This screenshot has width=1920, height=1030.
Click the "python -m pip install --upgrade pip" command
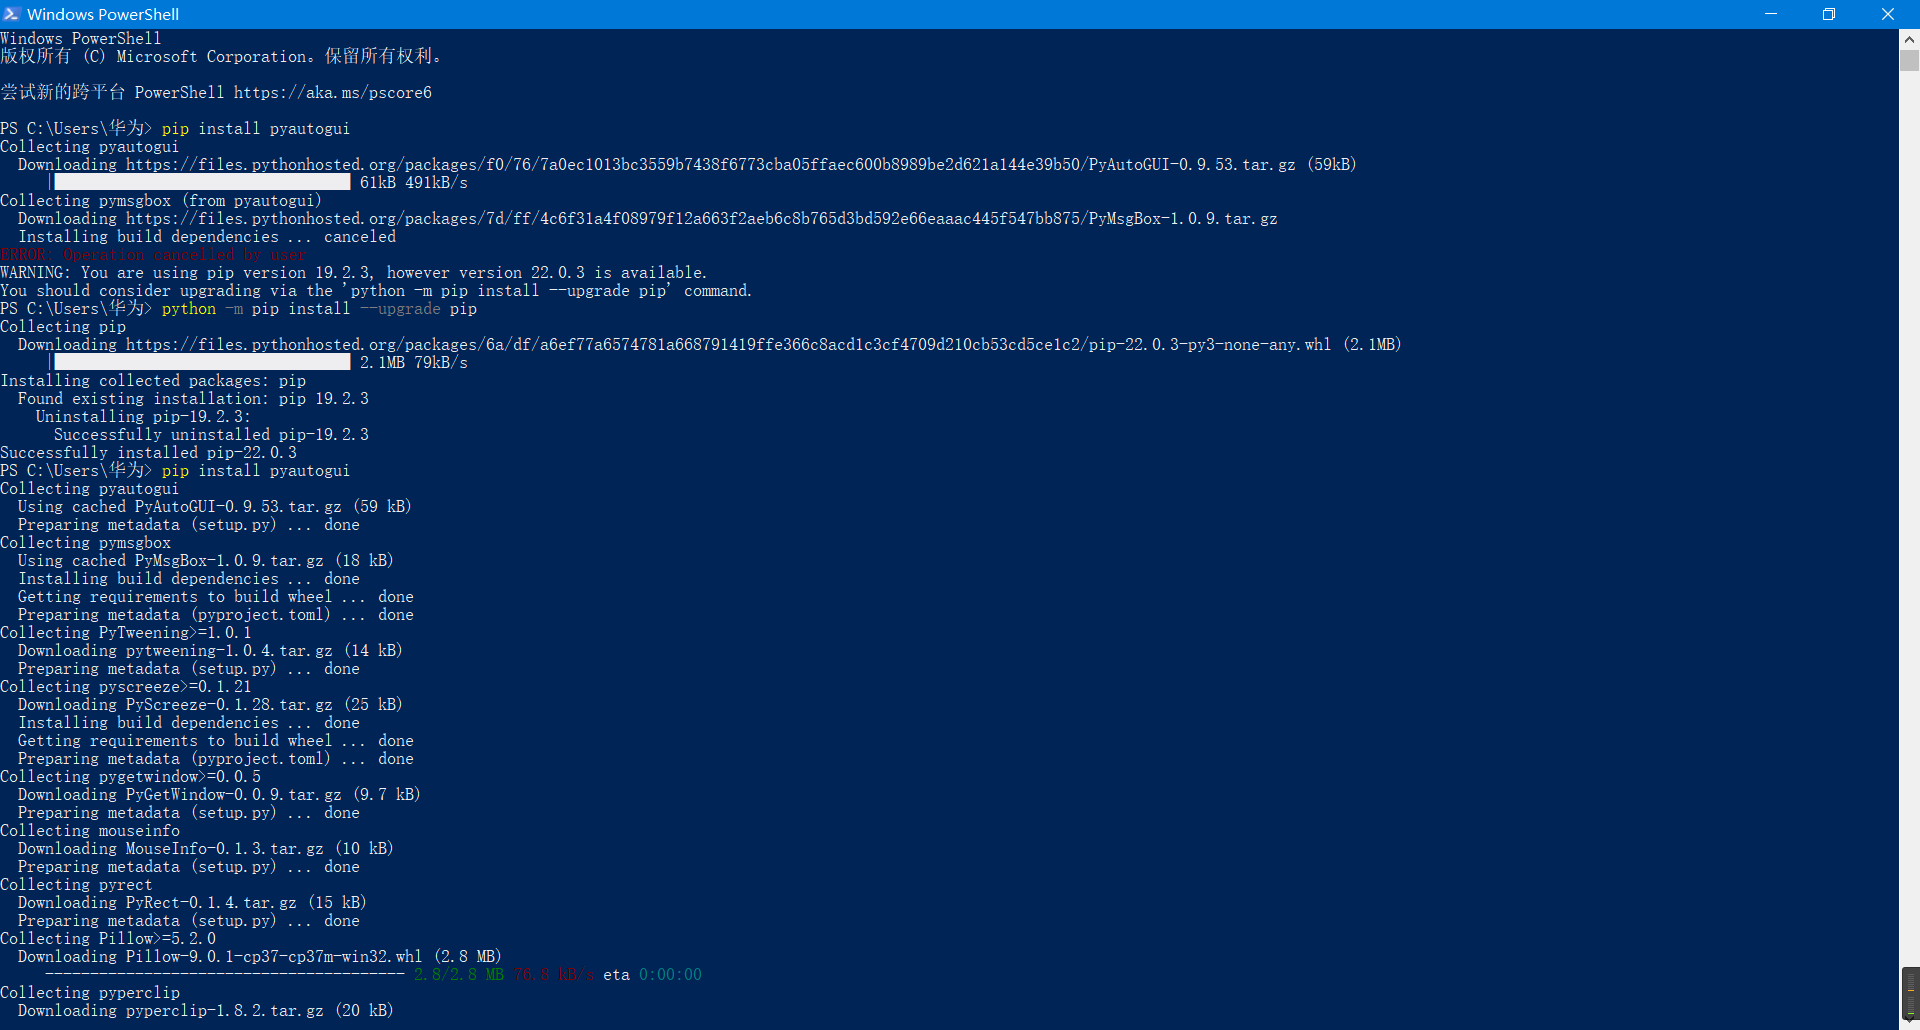tap(319, 309)
